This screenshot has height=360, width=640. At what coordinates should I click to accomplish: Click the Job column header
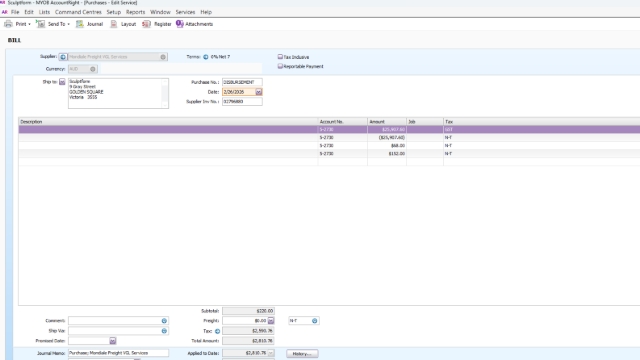pos(424,122)
